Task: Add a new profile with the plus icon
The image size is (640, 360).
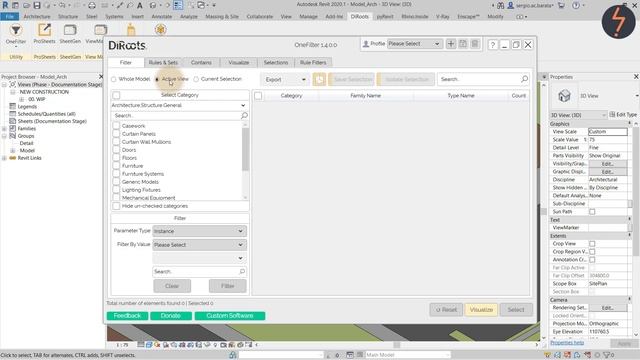Action: click(x=451, y=44)
